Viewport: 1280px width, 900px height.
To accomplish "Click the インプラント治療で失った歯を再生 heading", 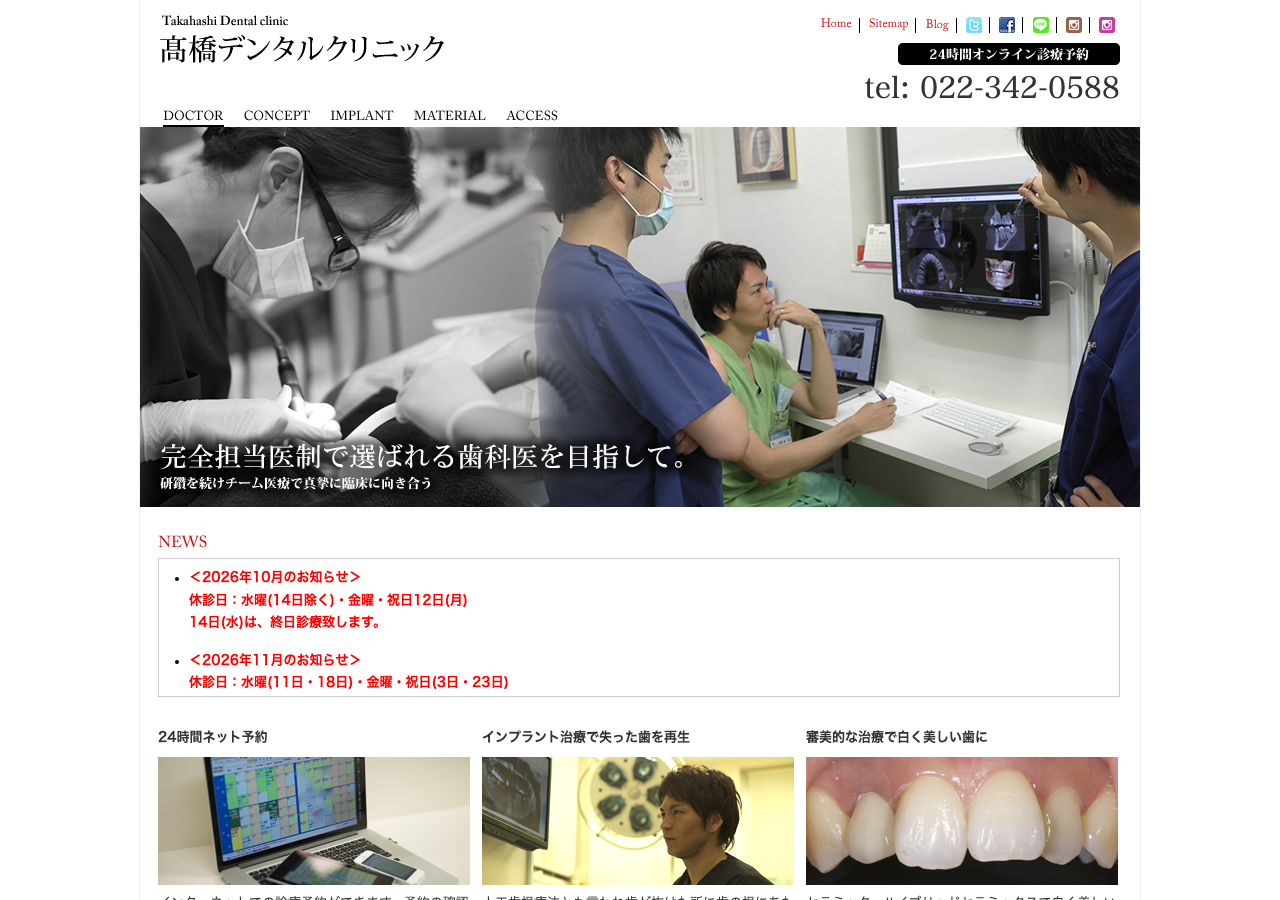I will coord(586,737).
